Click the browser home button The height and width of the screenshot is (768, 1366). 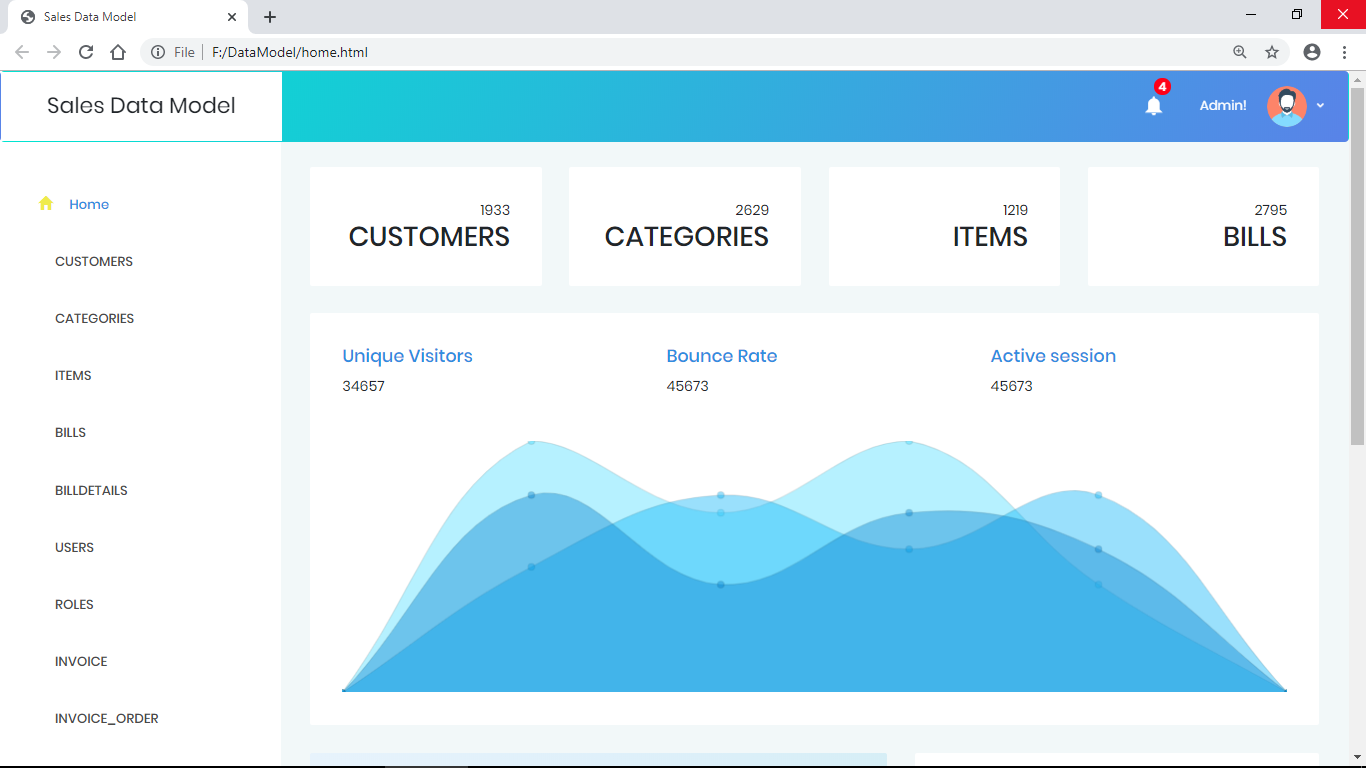pos(118,52)
